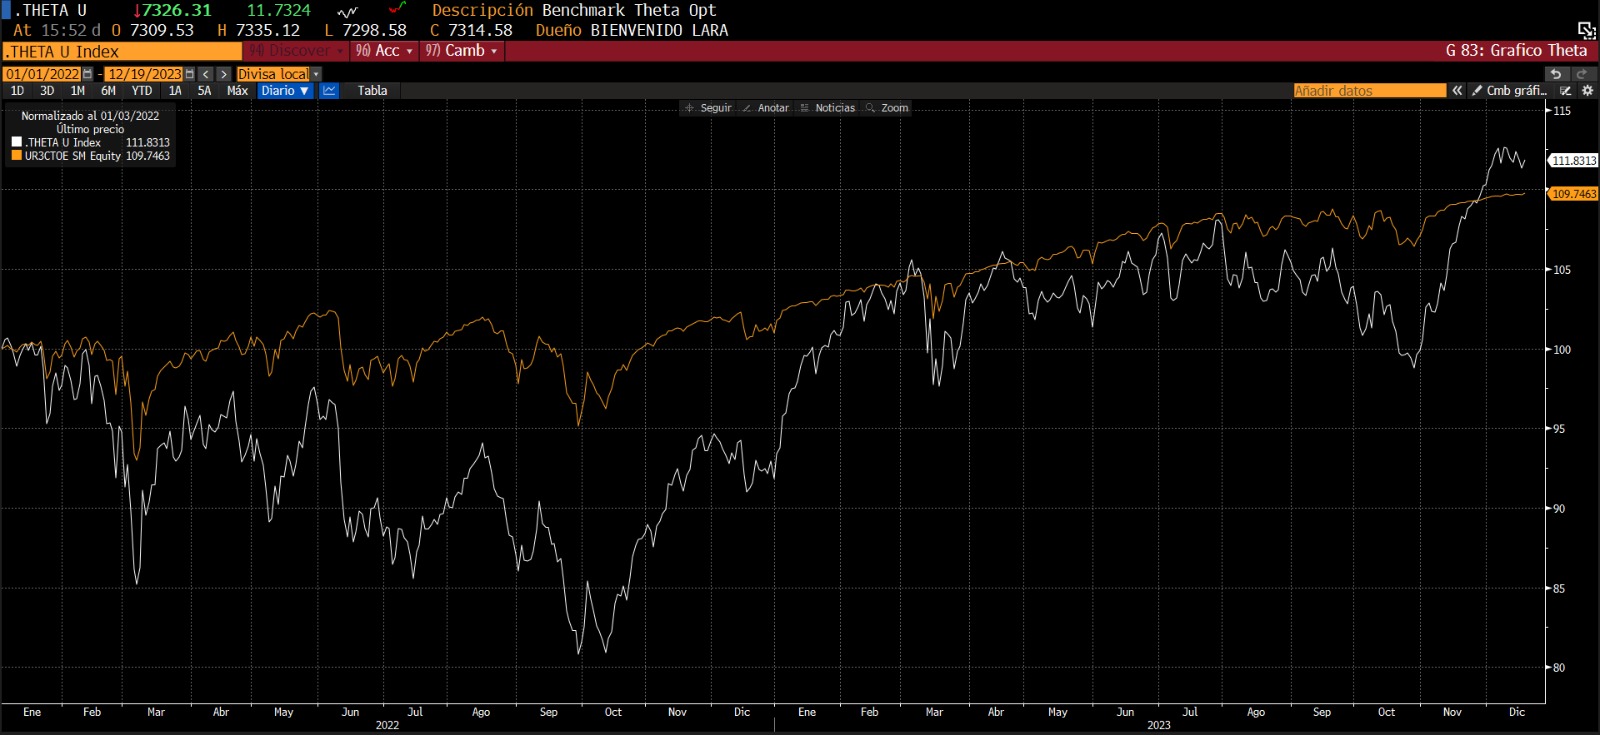This screenshot has width=1600, height=735.
Task: Click the pop-out window icon at top right
Action: [x=1586, y=30]
